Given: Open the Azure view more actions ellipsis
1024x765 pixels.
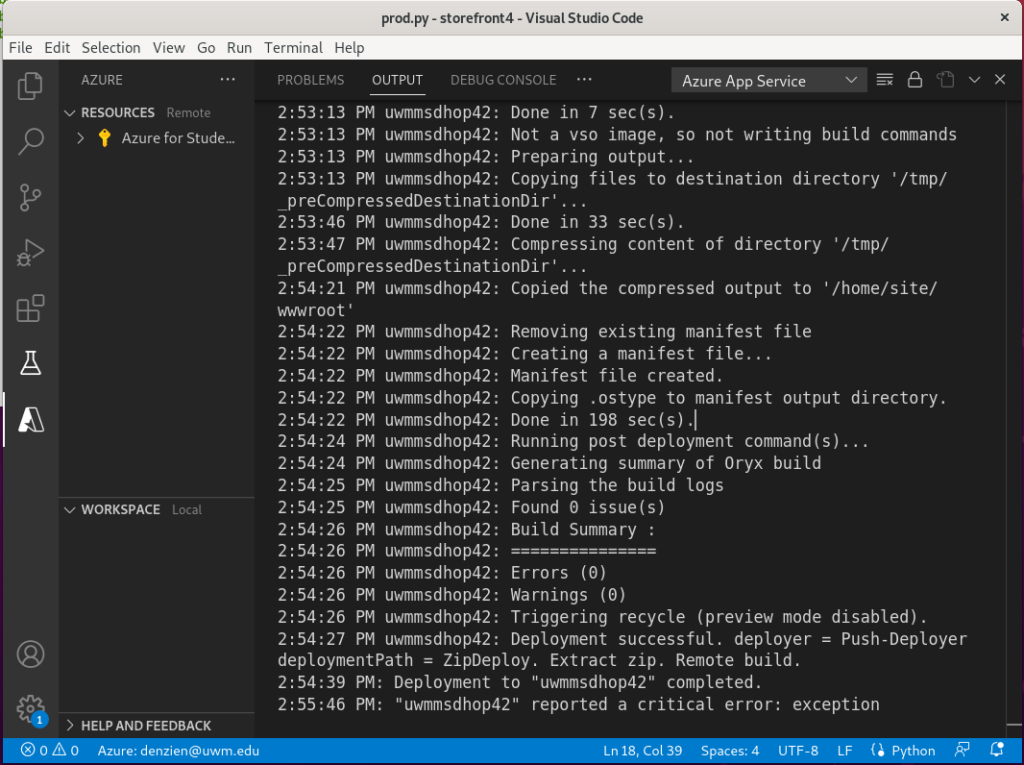Looking at the screenshot, I should [227, 79].
